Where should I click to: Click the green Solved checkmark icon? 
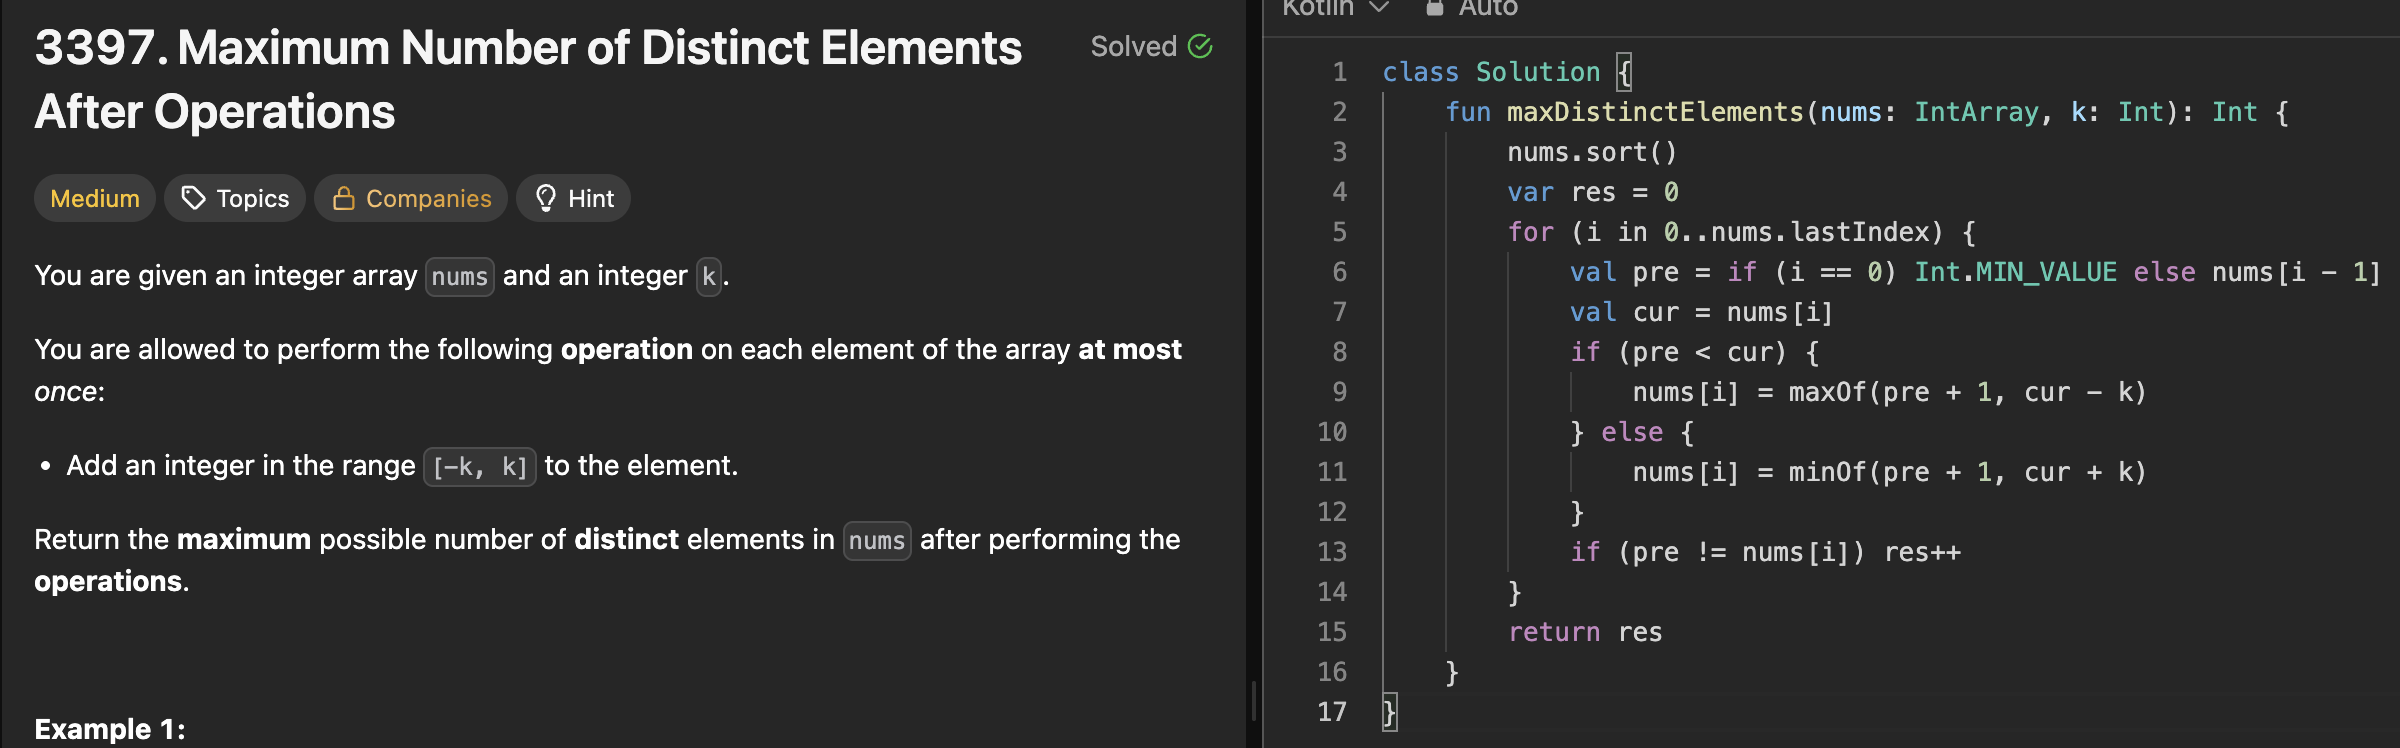coord(1200,46)
